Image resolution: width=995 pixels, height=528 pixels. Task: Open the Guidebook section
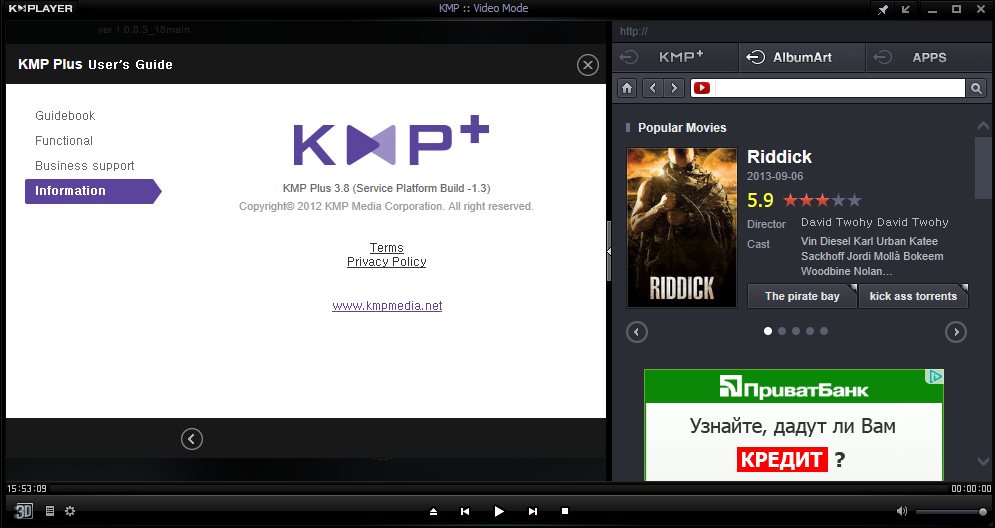65,116
